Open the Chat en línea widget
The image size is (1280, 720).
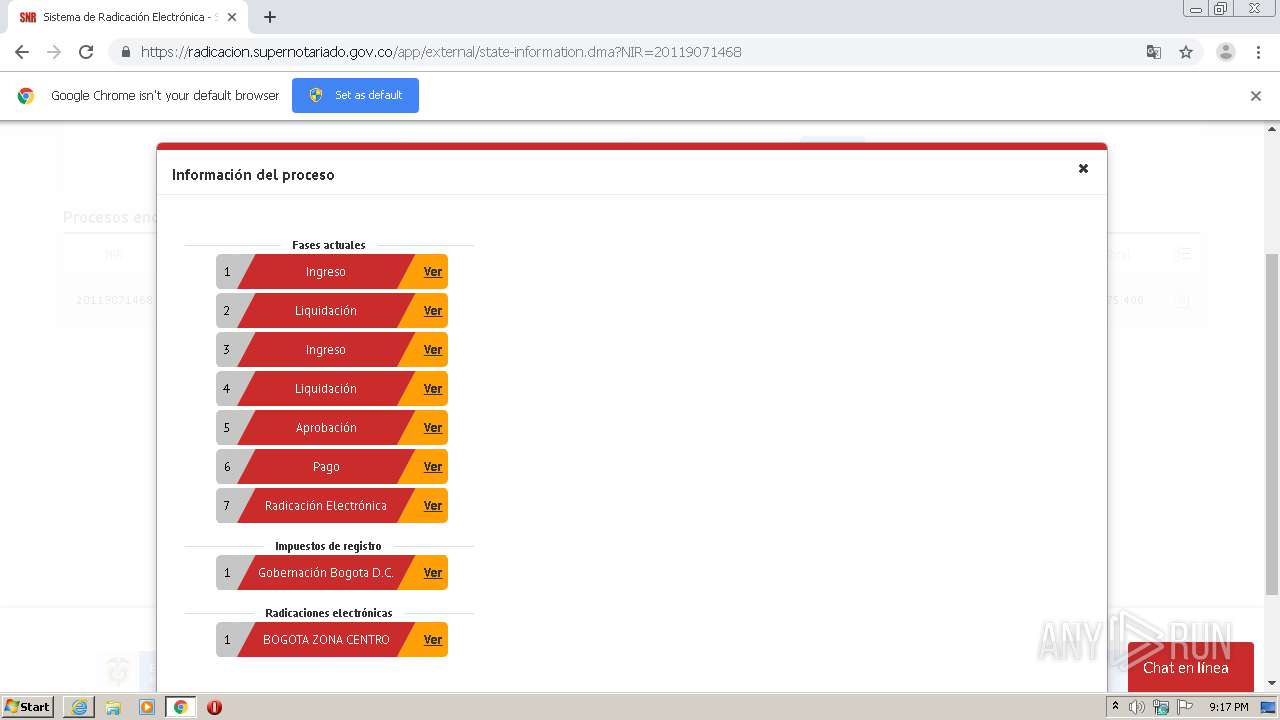click(x=1190, y=666)
